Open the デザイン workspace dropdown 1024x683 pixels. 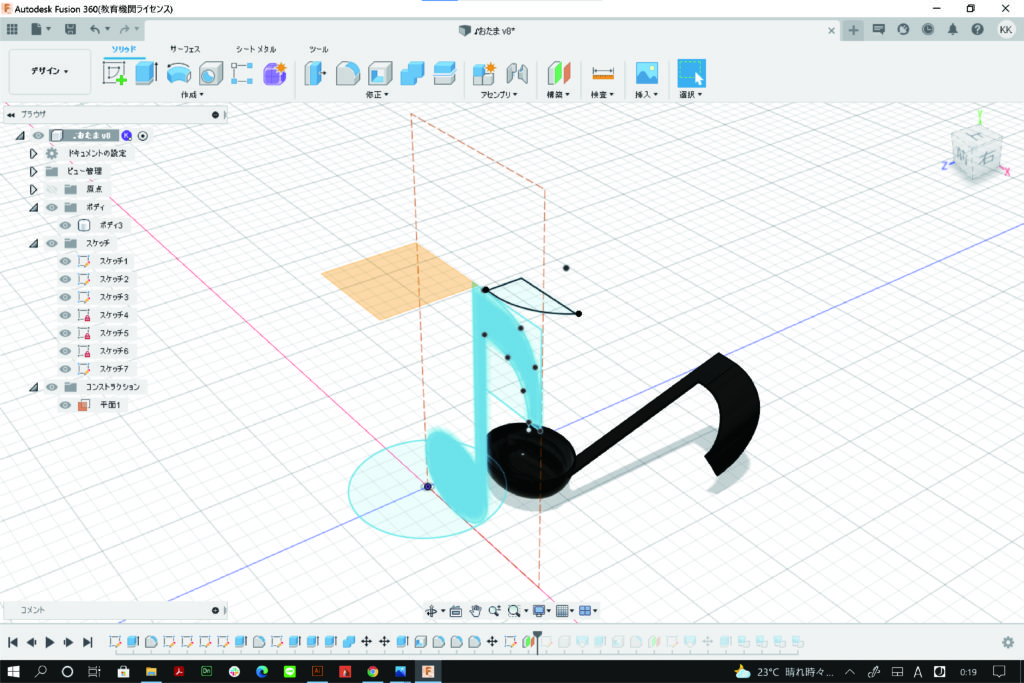pyautogui.click(x=49, y=72)
